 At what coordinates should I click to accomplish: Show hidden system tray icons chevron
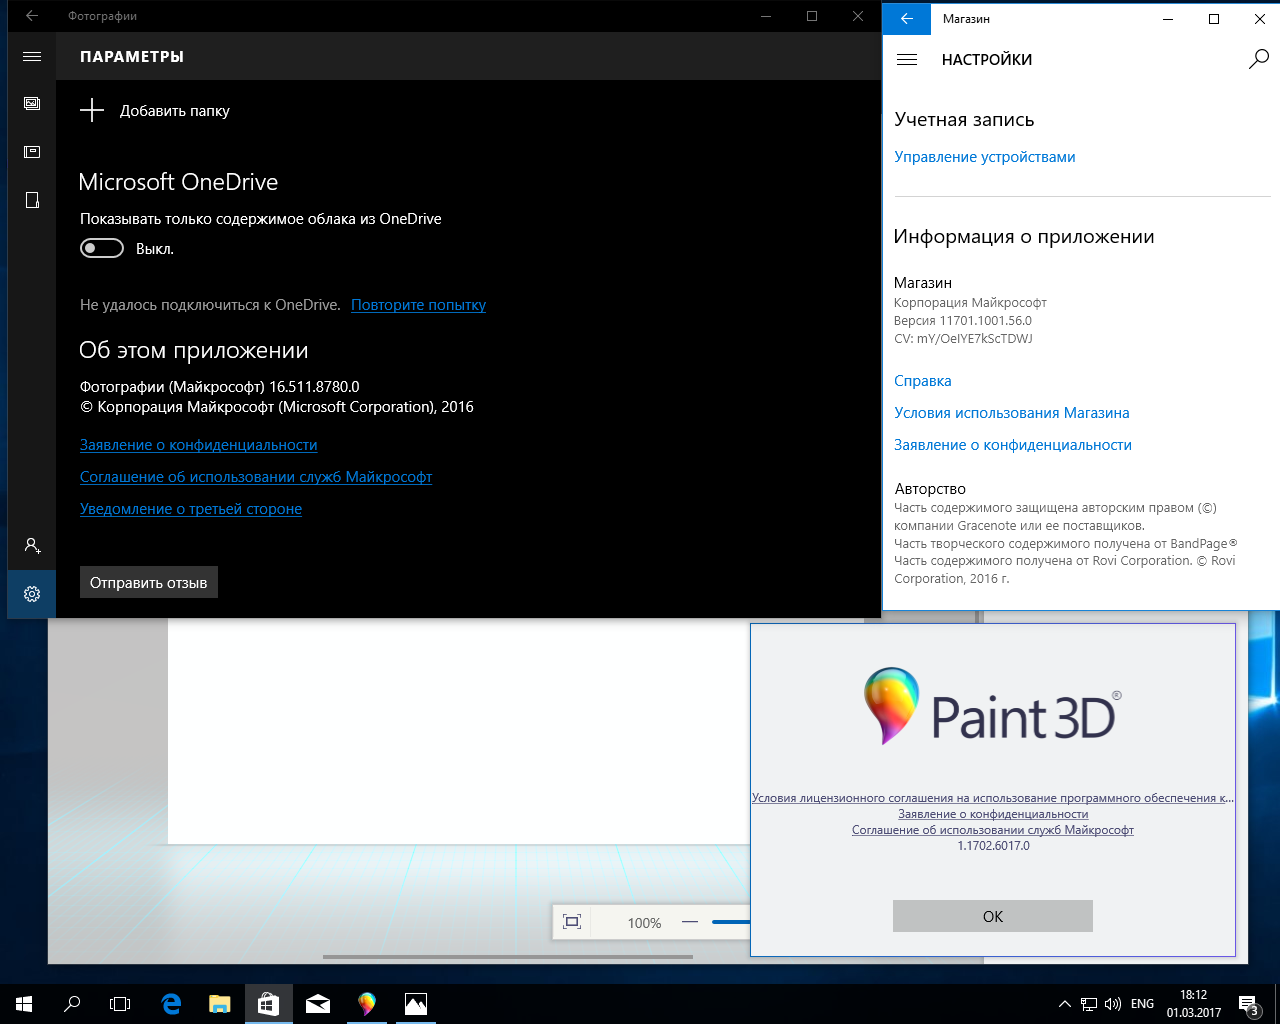tap(1065, 1004)
